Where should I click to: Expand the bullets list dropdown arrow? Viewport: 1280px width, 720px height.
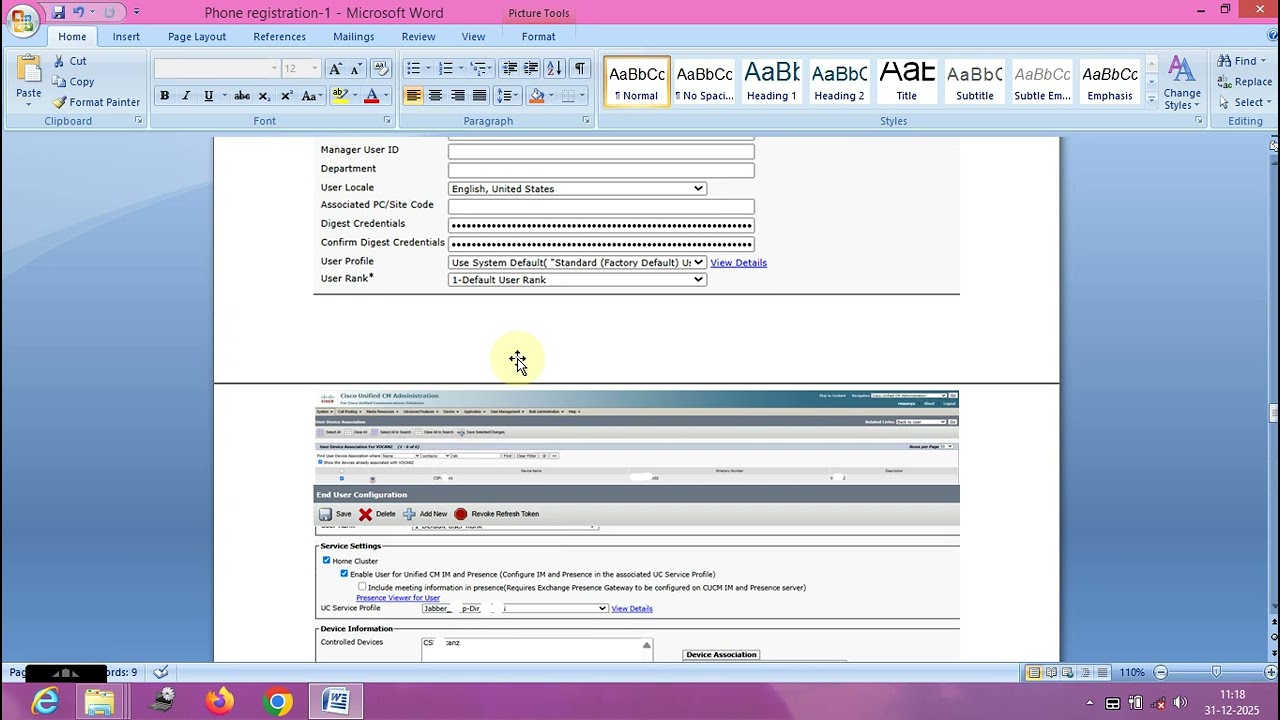(x=428, y=69)
